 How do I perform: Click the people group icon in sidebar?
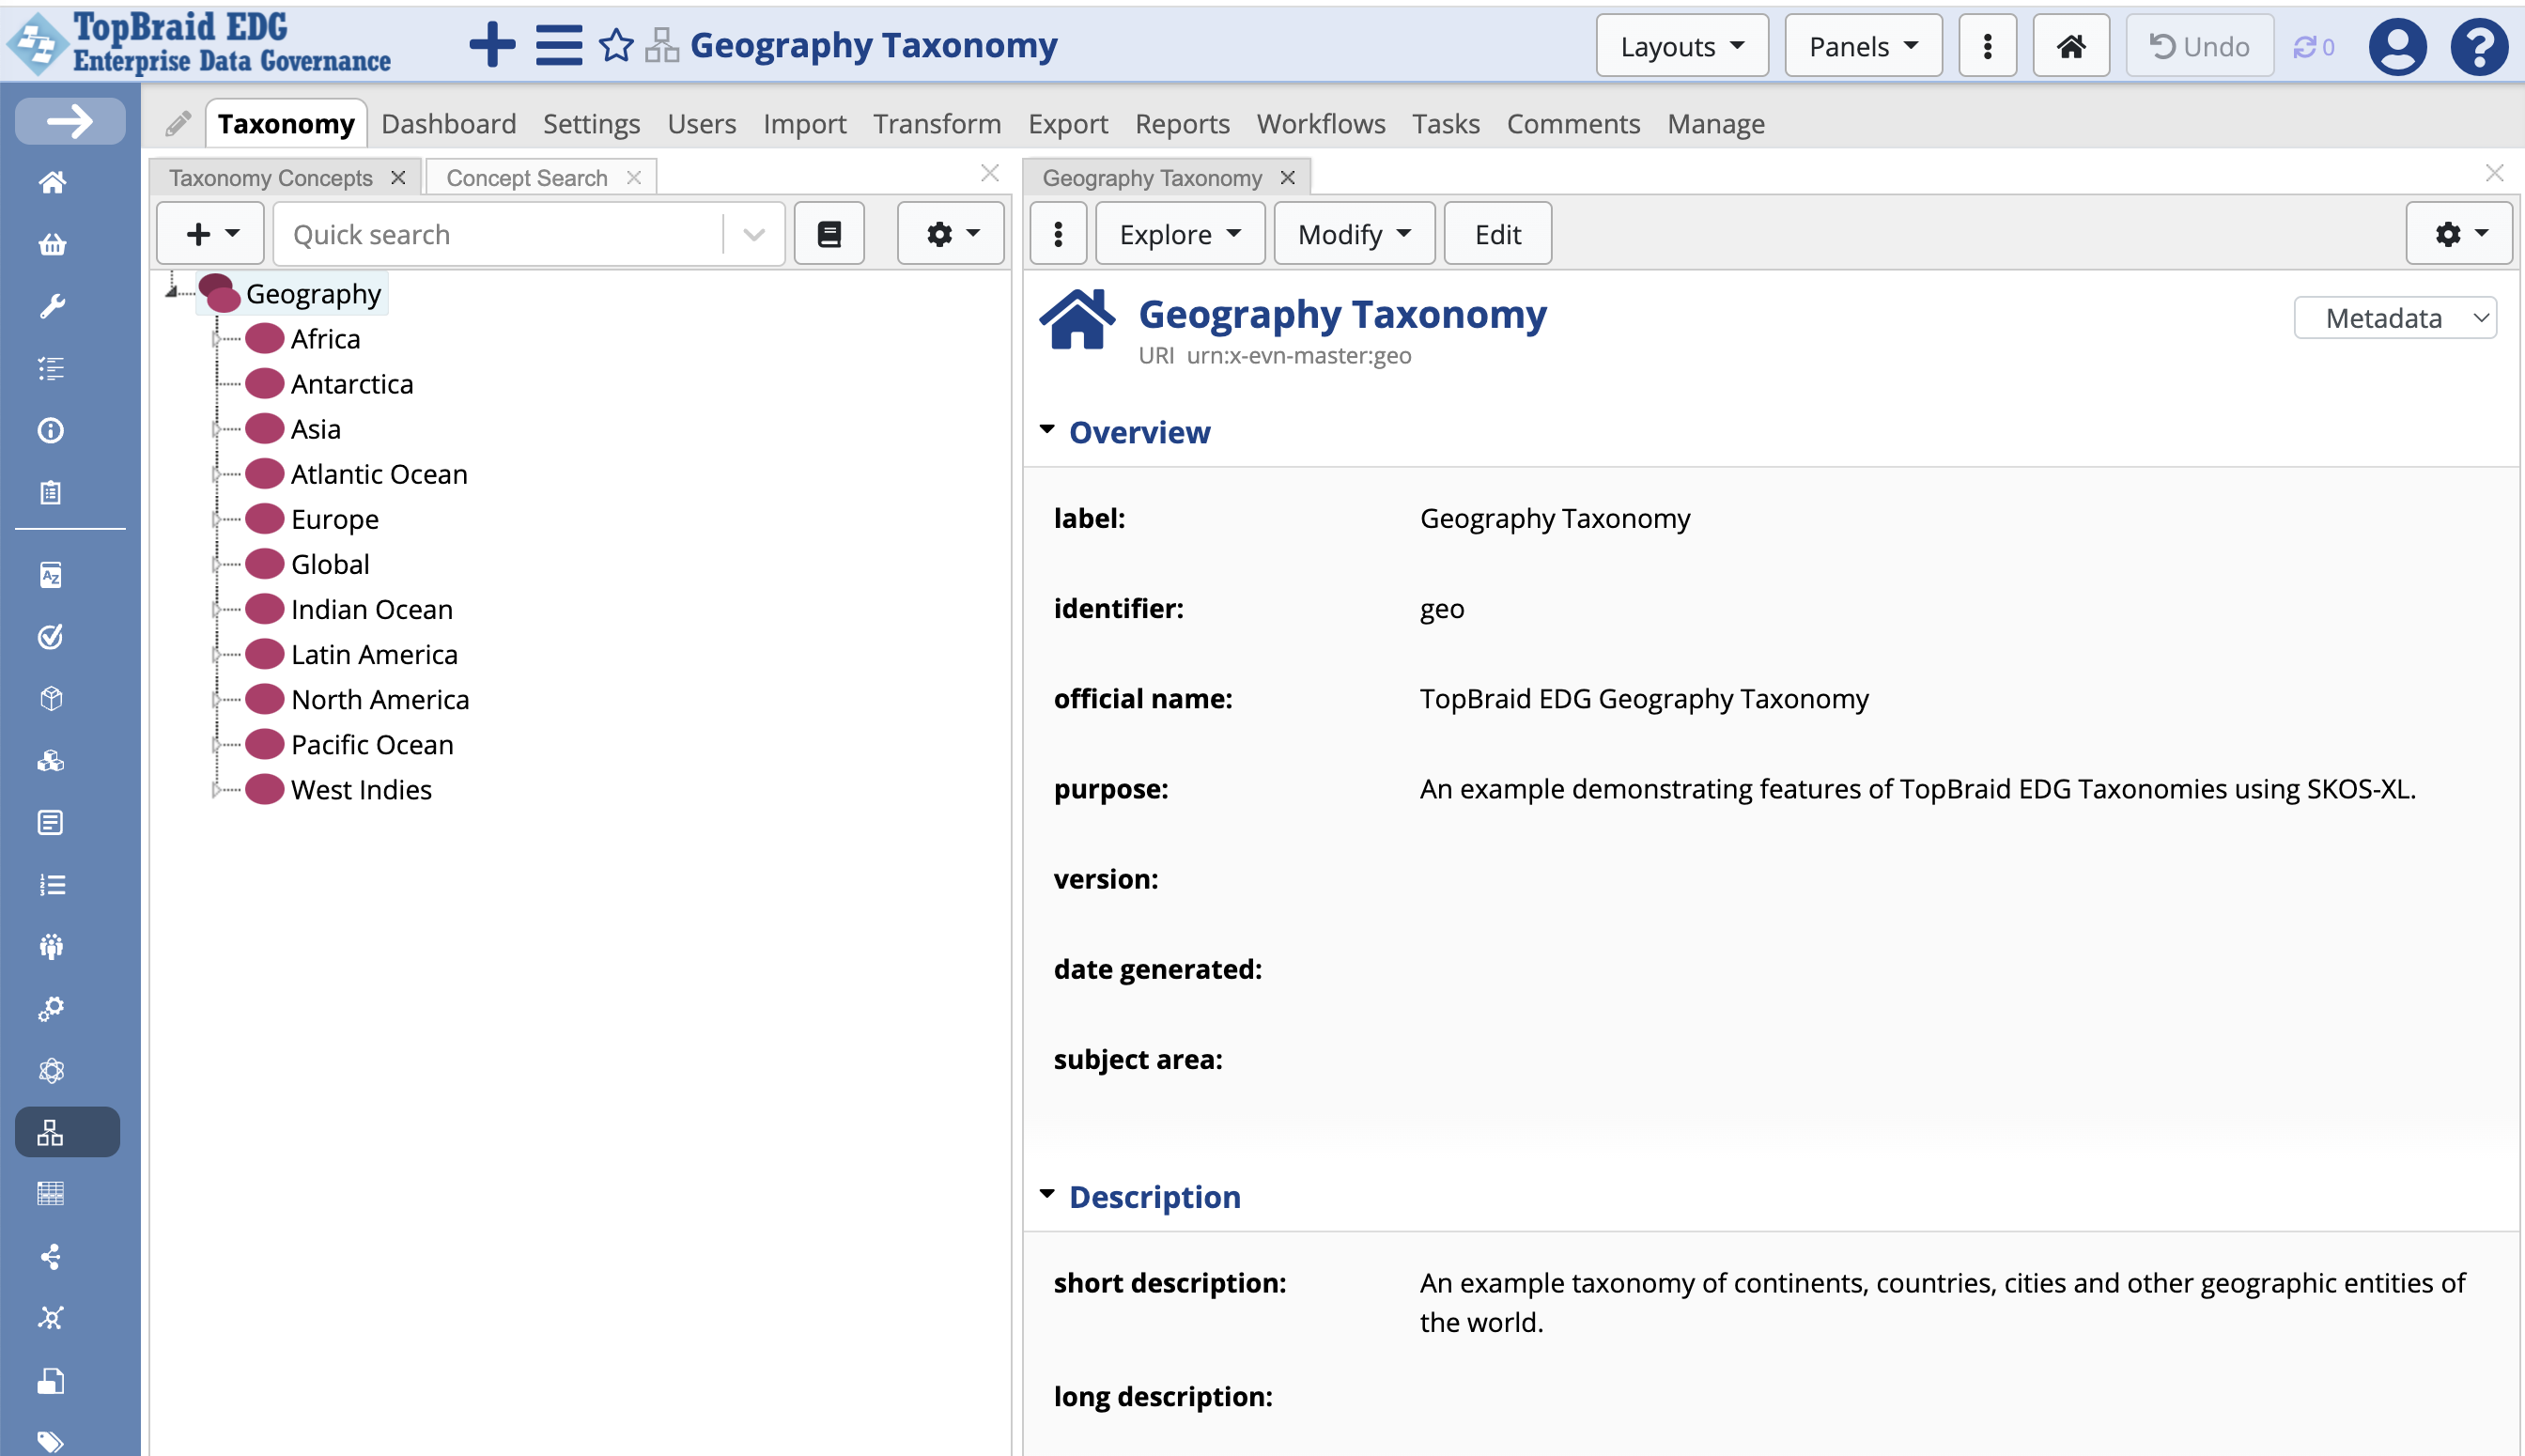point(51,946)
